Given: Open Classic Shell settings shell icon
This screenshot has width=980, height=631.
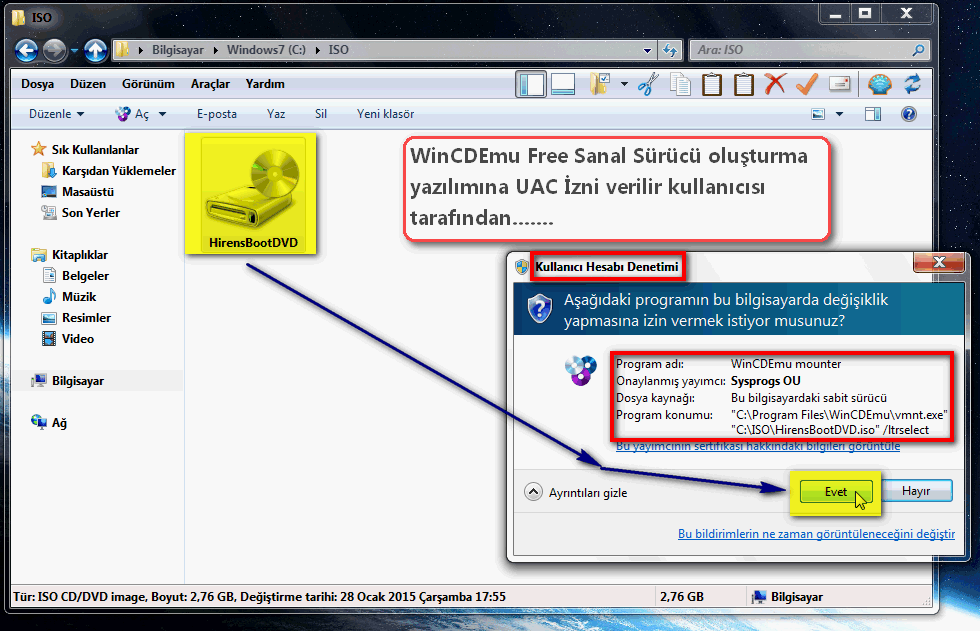Looking at the screenshot, I should 879,84.
